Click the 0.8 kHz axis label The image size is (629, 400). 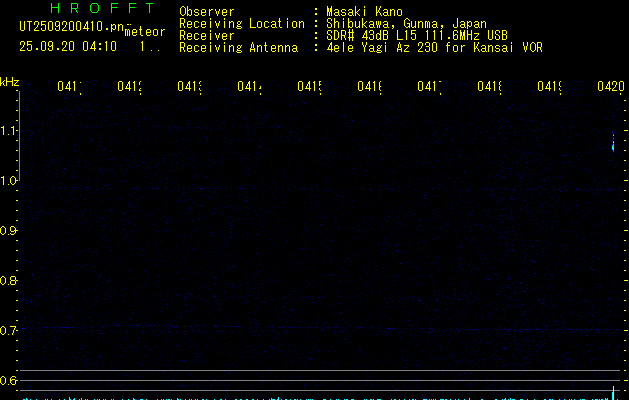click(9, 280)
